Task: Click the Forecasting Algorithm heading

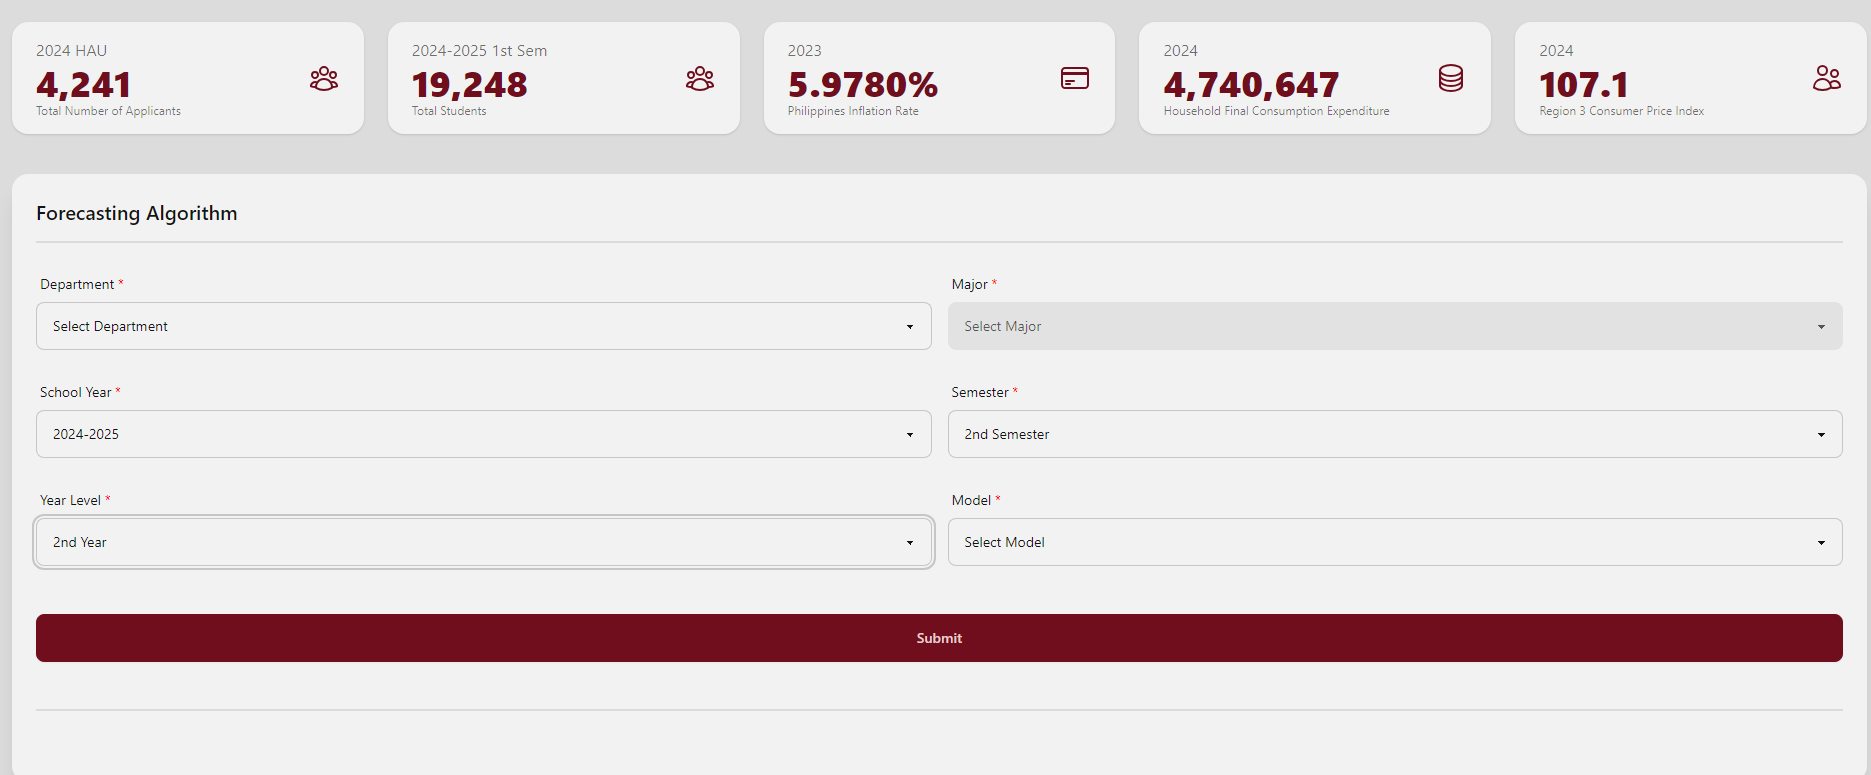Action: click(137, 213)
